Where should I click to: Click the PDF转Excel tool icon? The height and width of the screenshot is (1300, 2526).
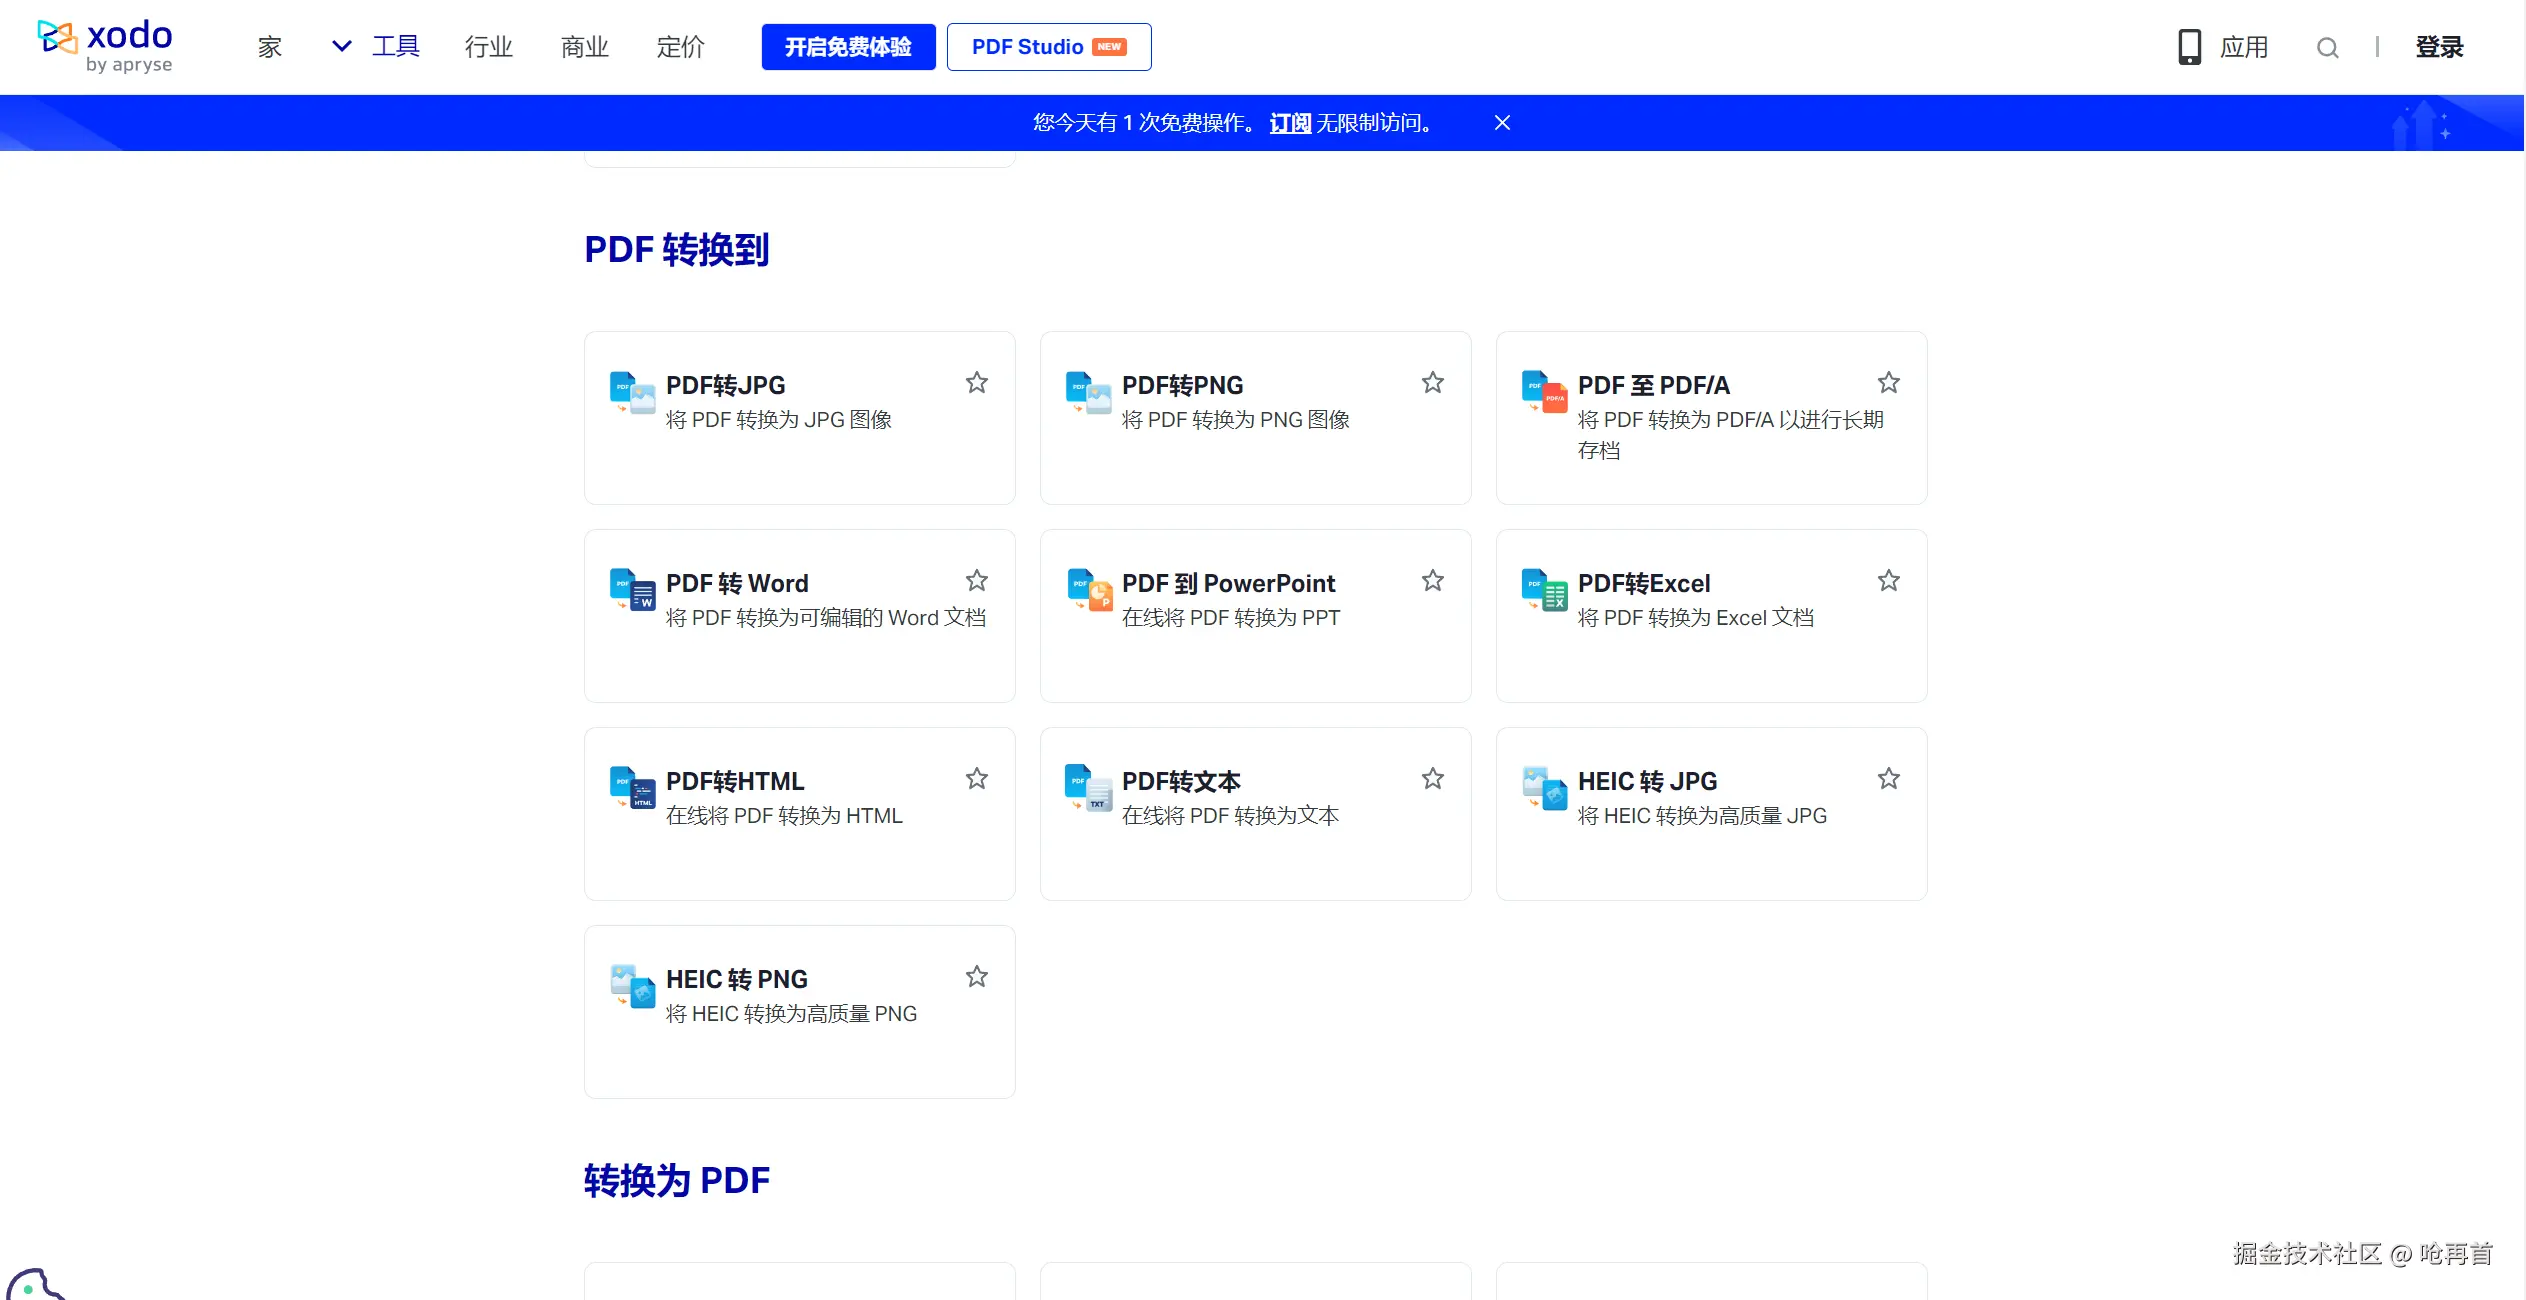pyautogui.click(x=1544, y=590)
